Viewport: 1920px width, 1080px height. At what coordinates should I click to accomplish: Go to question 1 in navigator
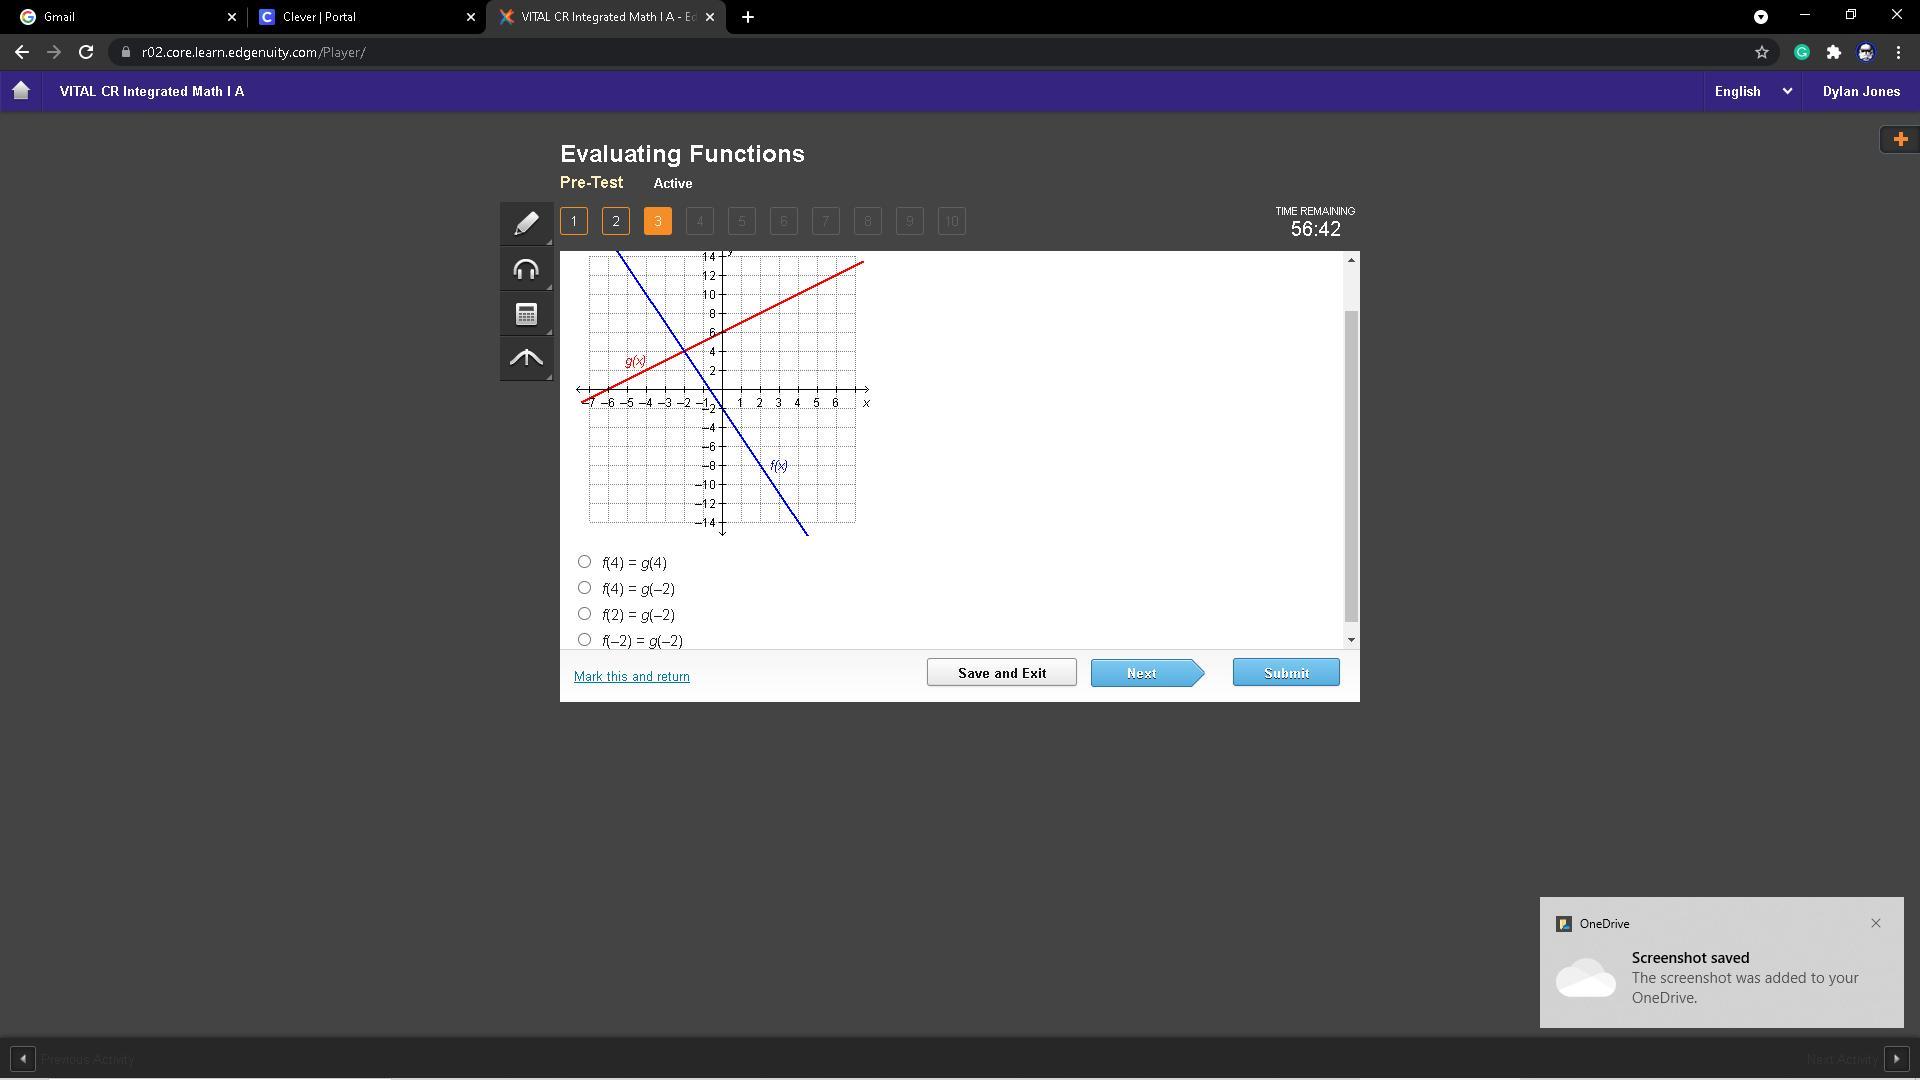point(574,221)
